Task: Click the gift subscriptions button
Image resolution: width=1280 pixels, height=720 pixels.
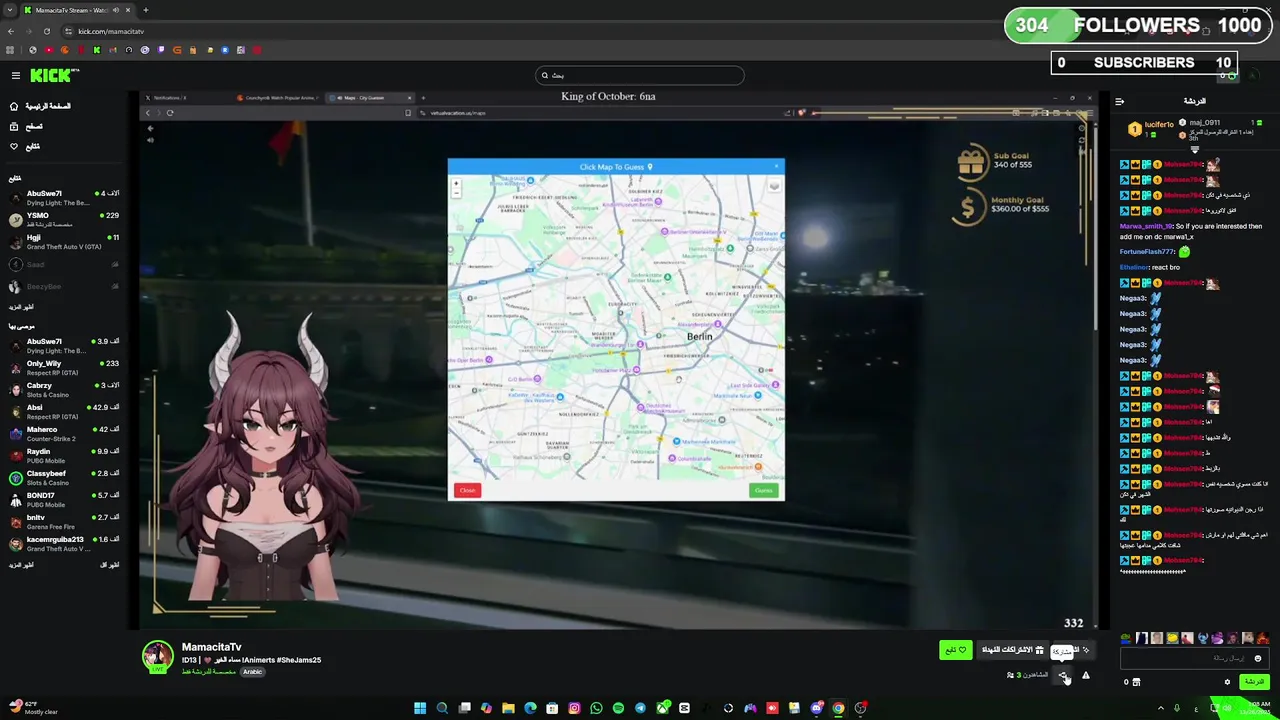Action: 1013,650
